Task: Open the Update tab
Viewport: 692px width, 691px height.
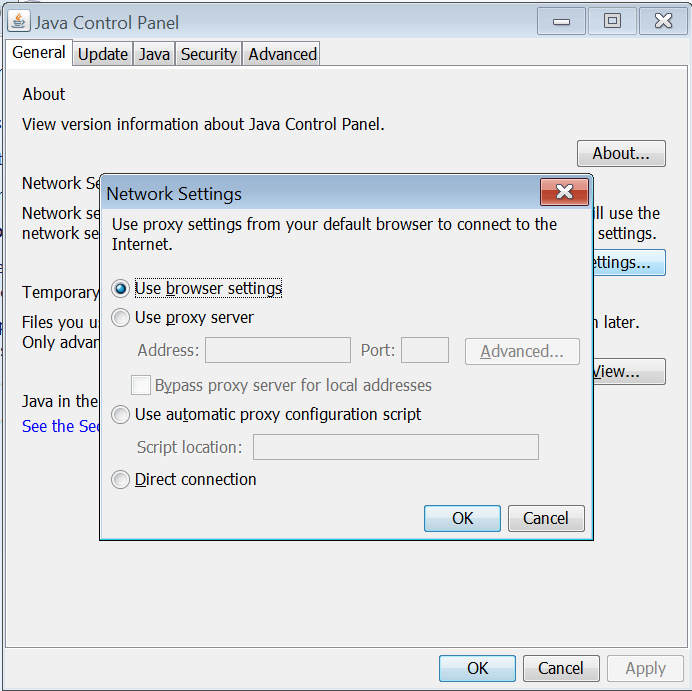Action: coord(103,54)
